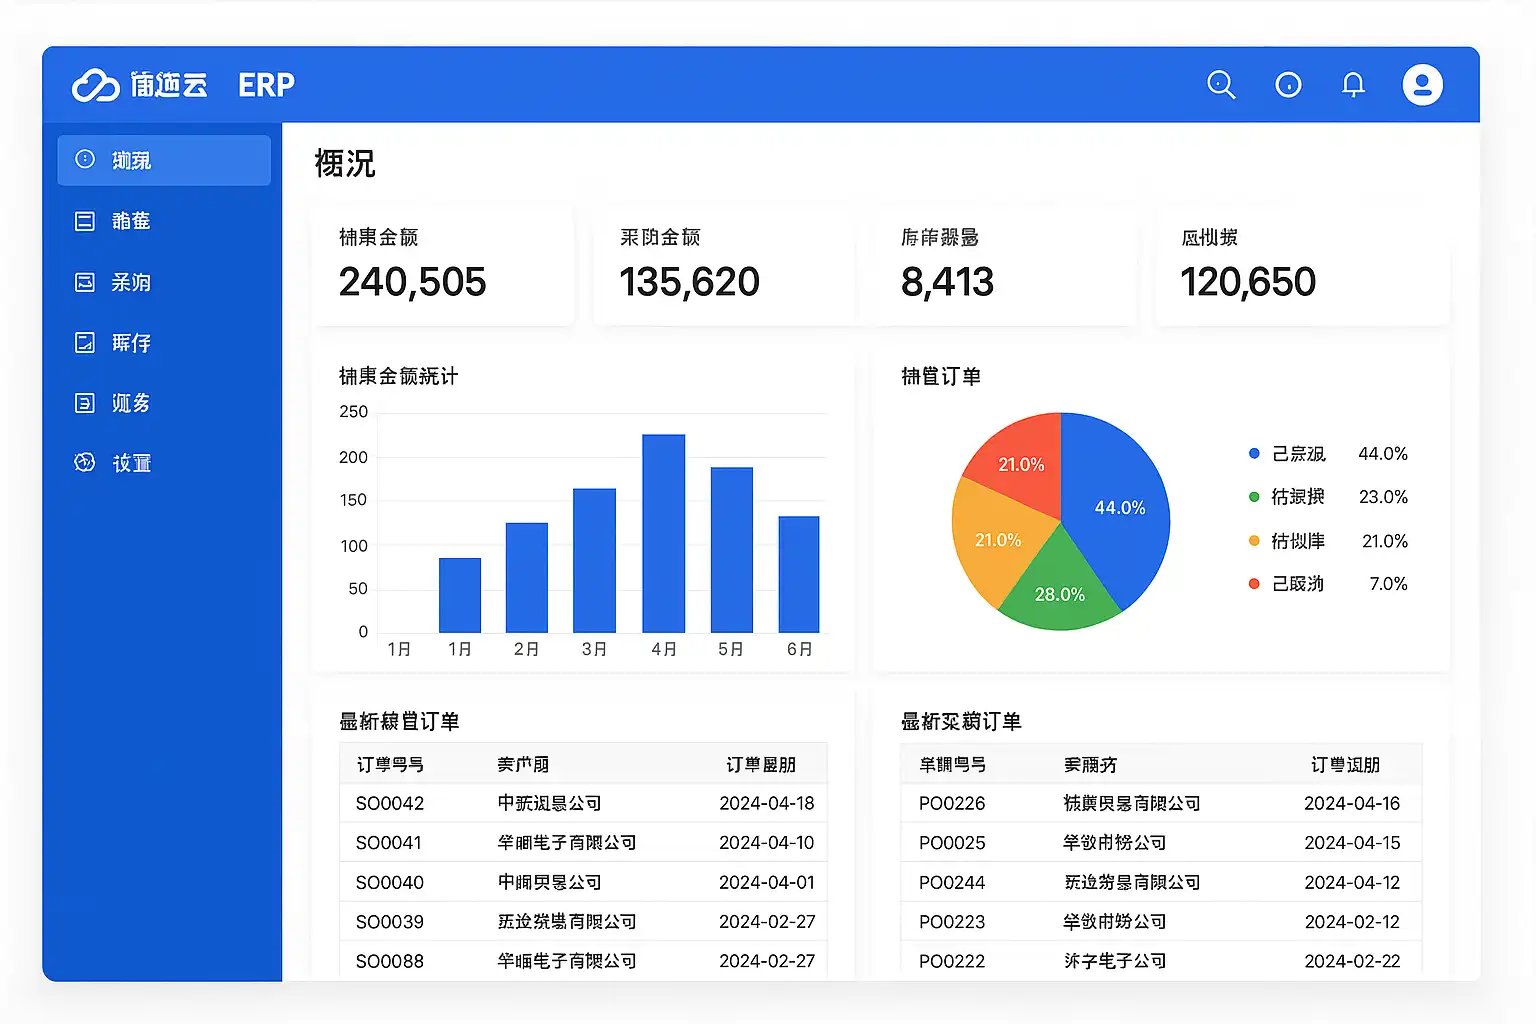The image size is (1536, 1024).
Task: Open the info circle icon in top bar
Action: 1288,85
